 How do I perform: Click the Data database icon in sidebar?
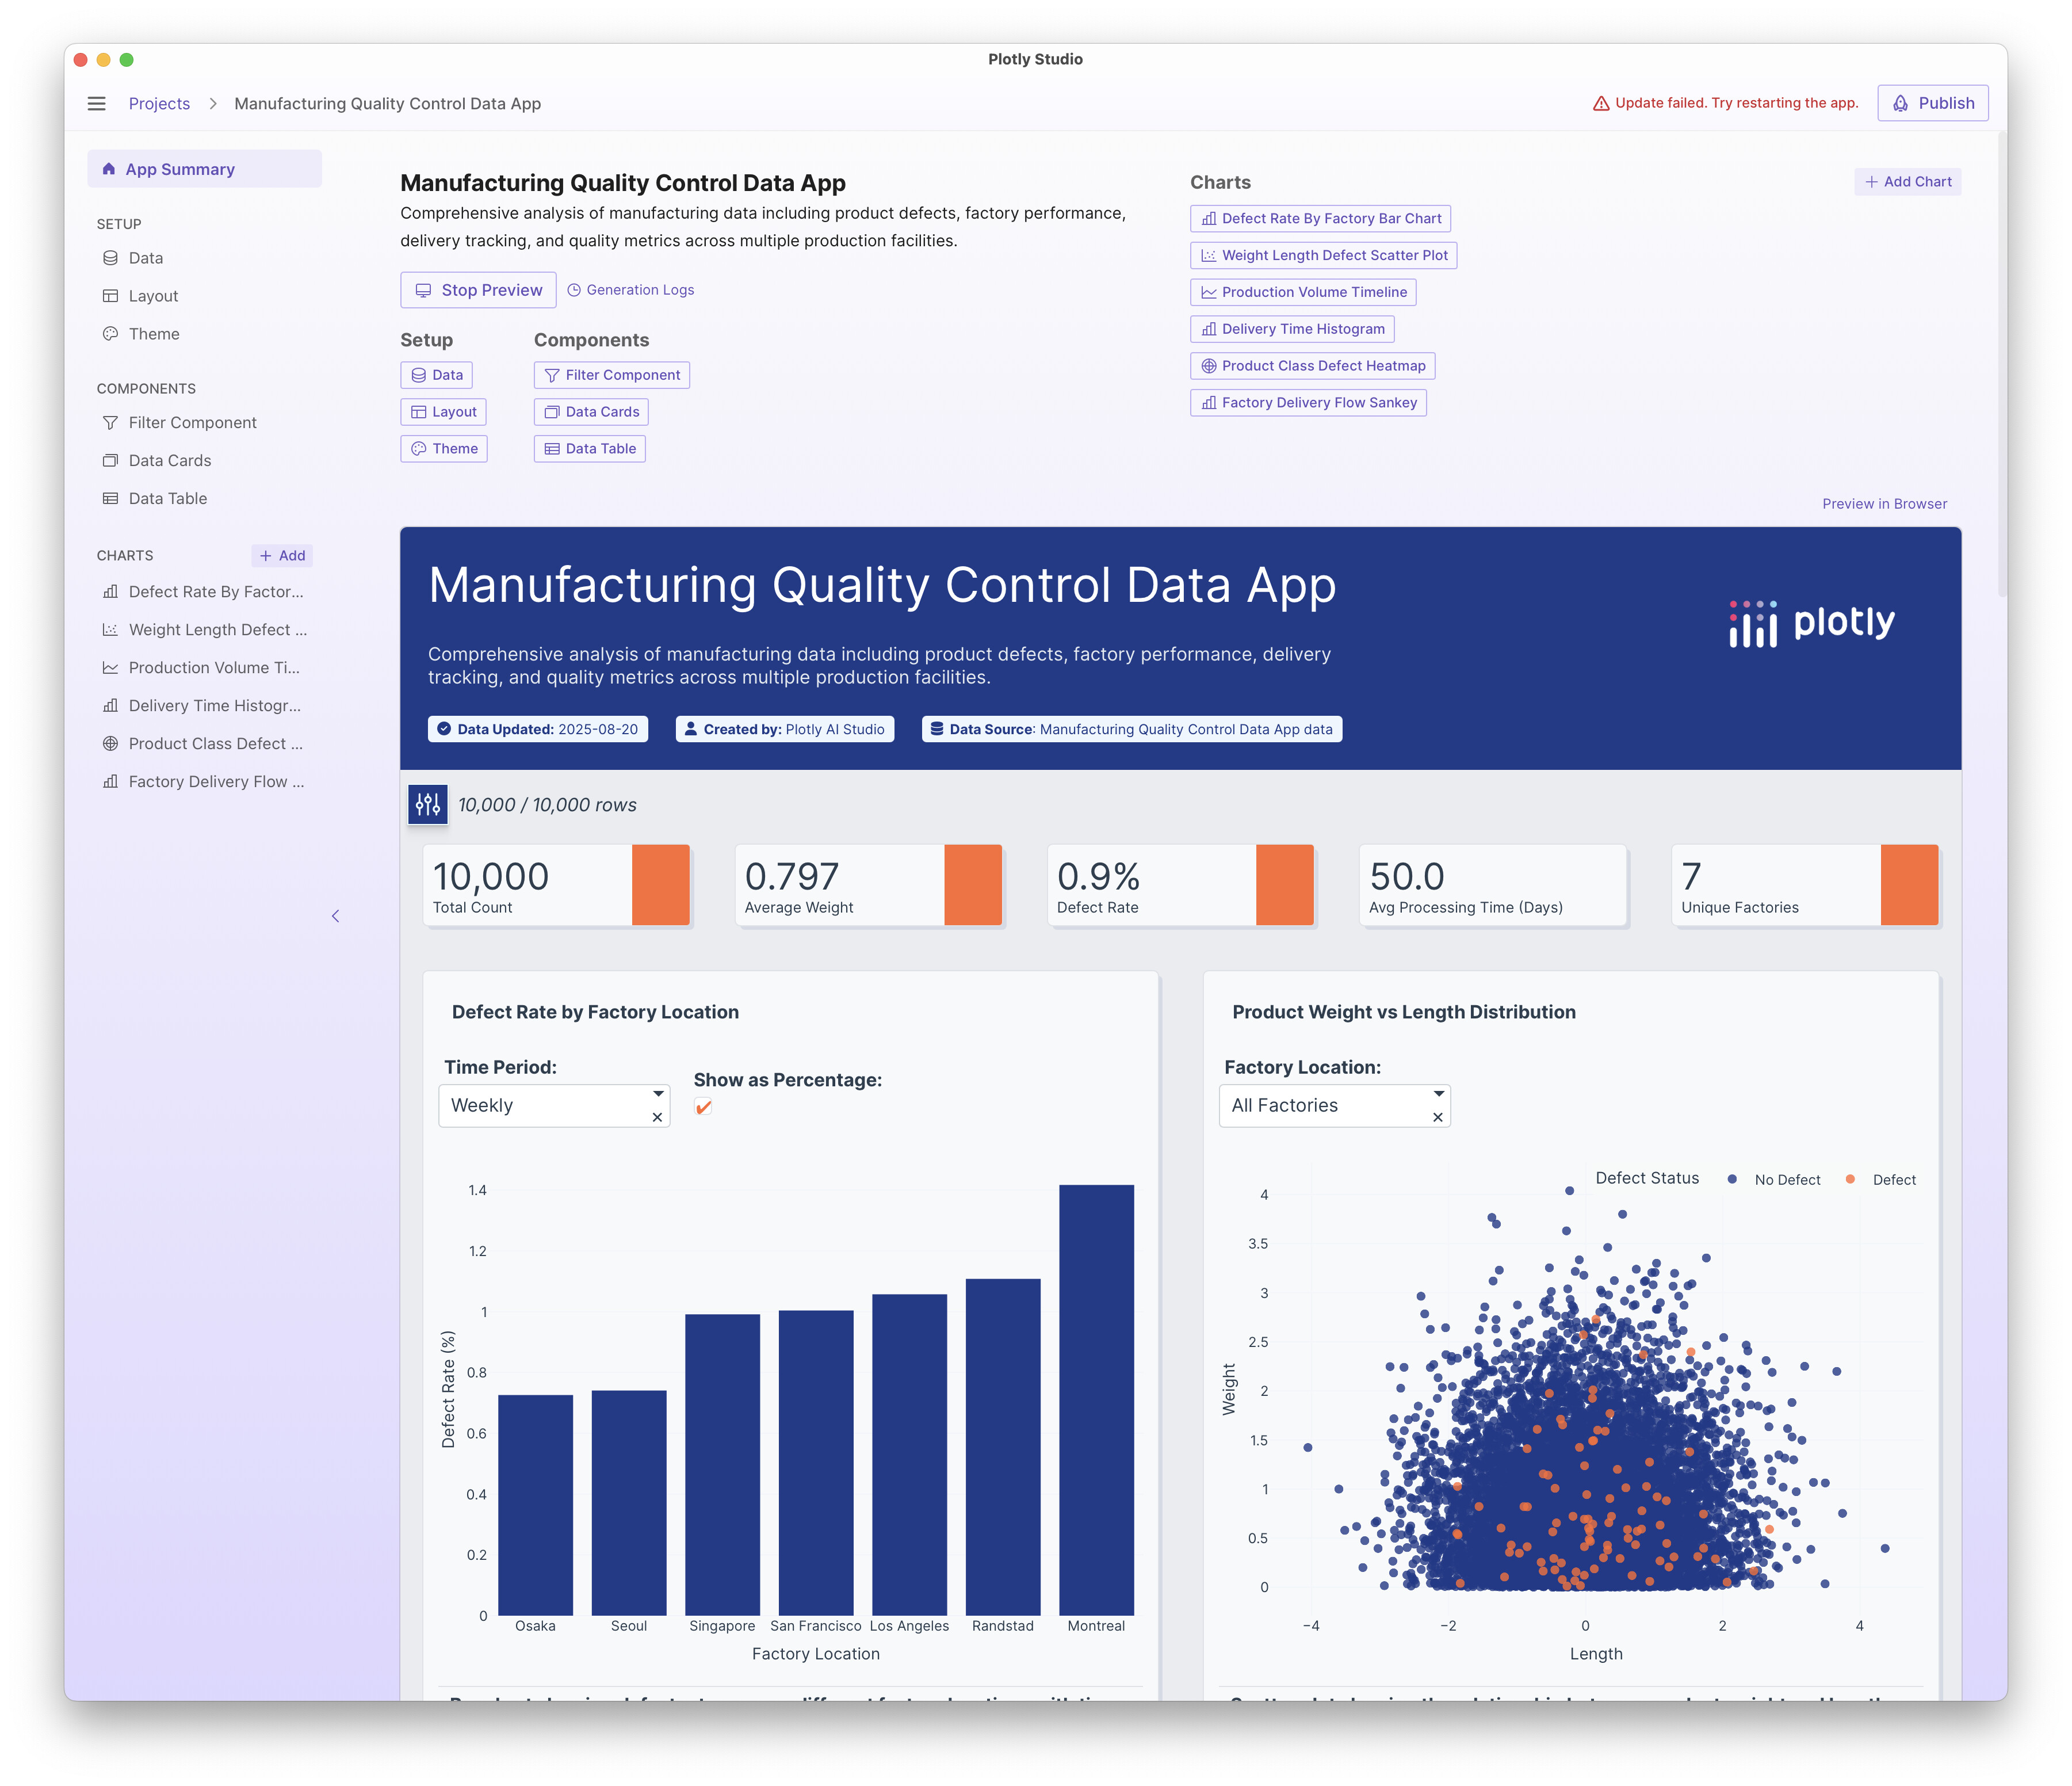pyautogui.click(x=110, y=258)
